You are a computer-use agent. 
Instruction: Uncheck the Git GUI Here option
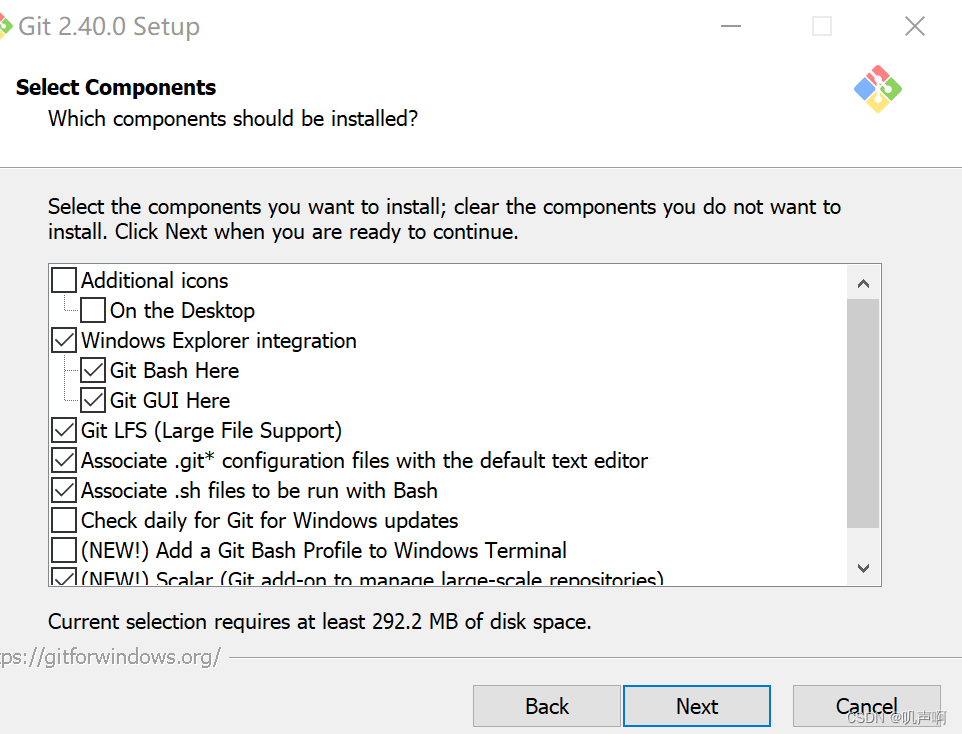(92, 400)
